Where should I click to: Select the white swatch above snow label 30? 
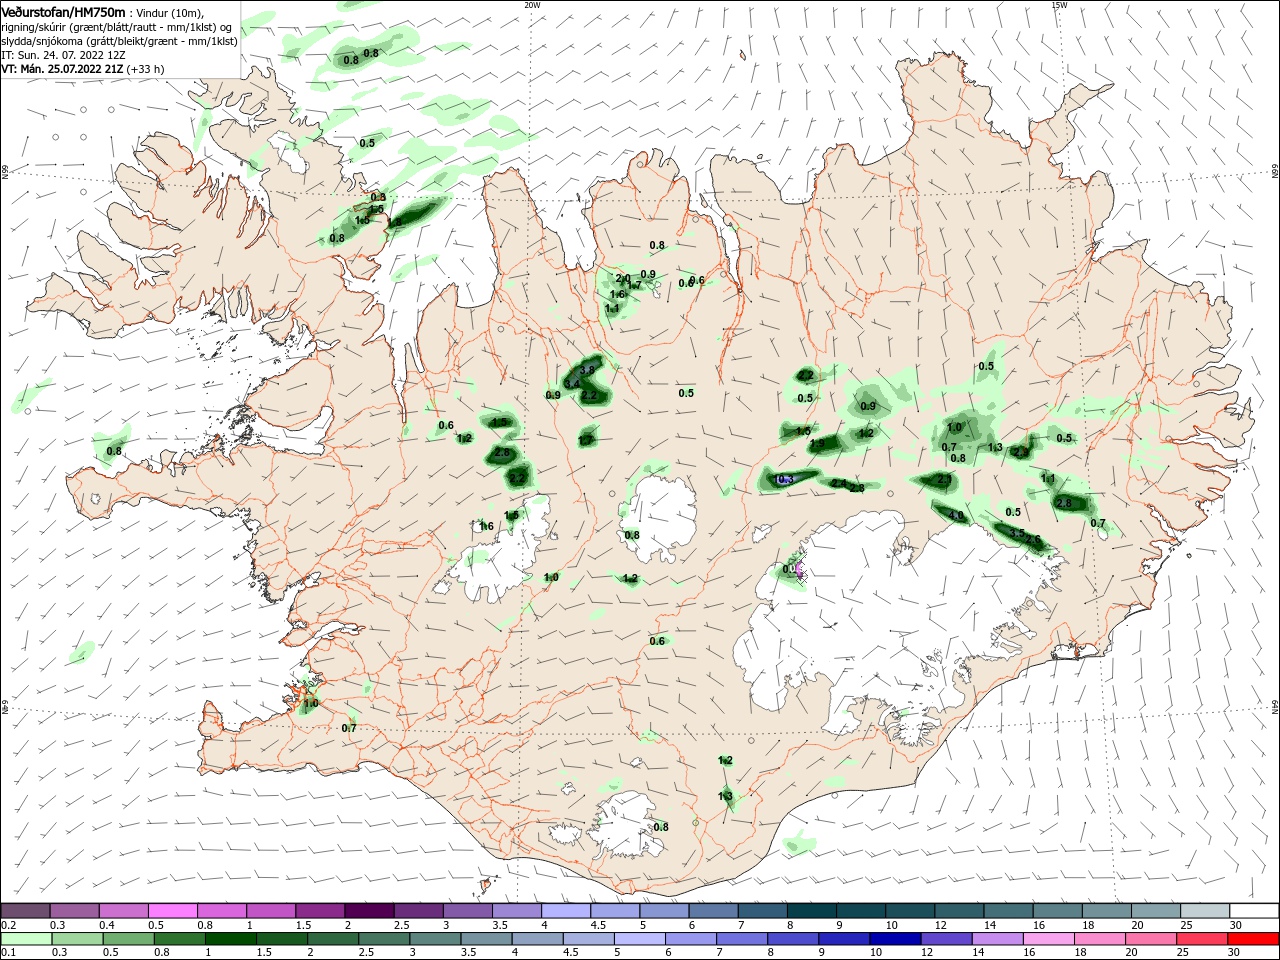tap(1255, 911)
